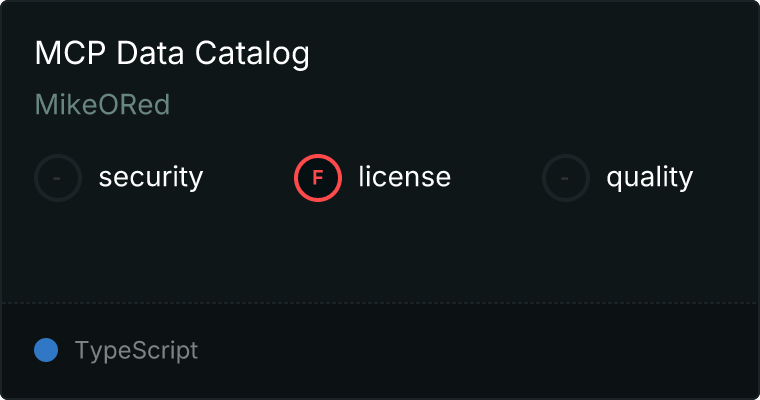Screen dimensions: 760x400
Task: Select the security label text
Action: [x=151, y=178]
